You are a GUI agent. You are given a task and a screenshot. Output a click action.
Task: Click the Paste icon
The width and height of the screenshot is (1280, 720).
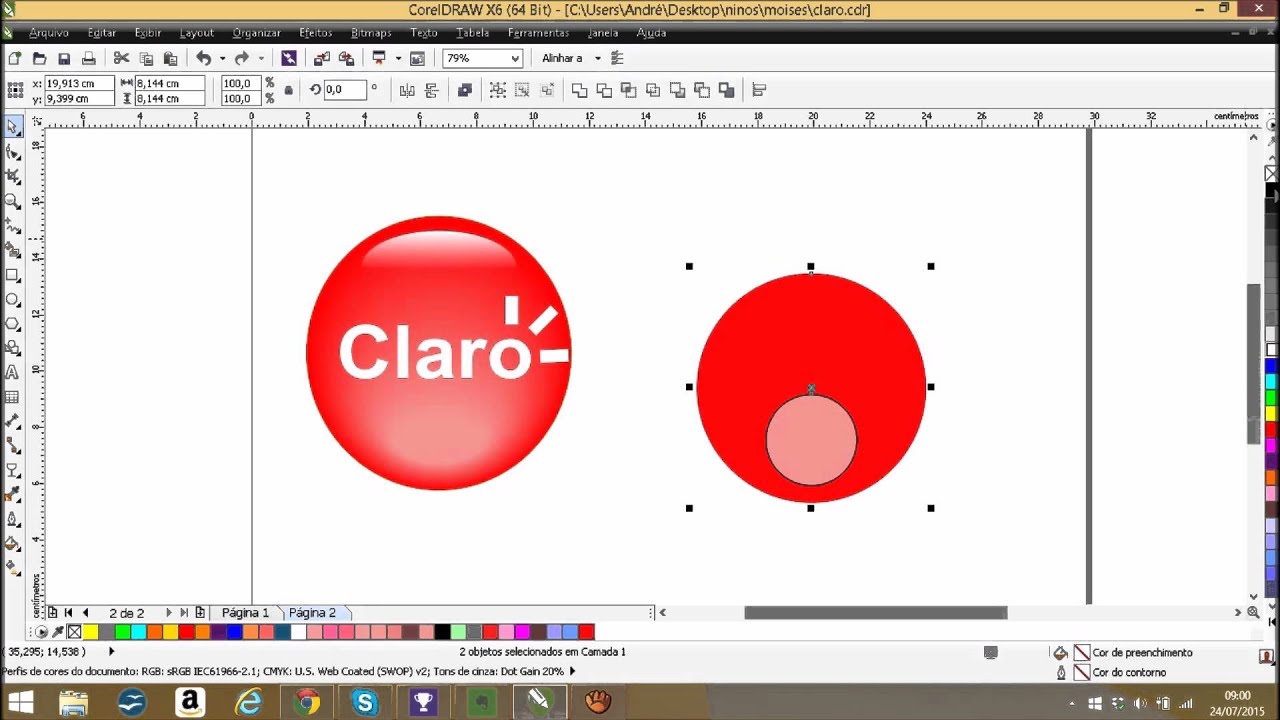(x=170, y=59)
